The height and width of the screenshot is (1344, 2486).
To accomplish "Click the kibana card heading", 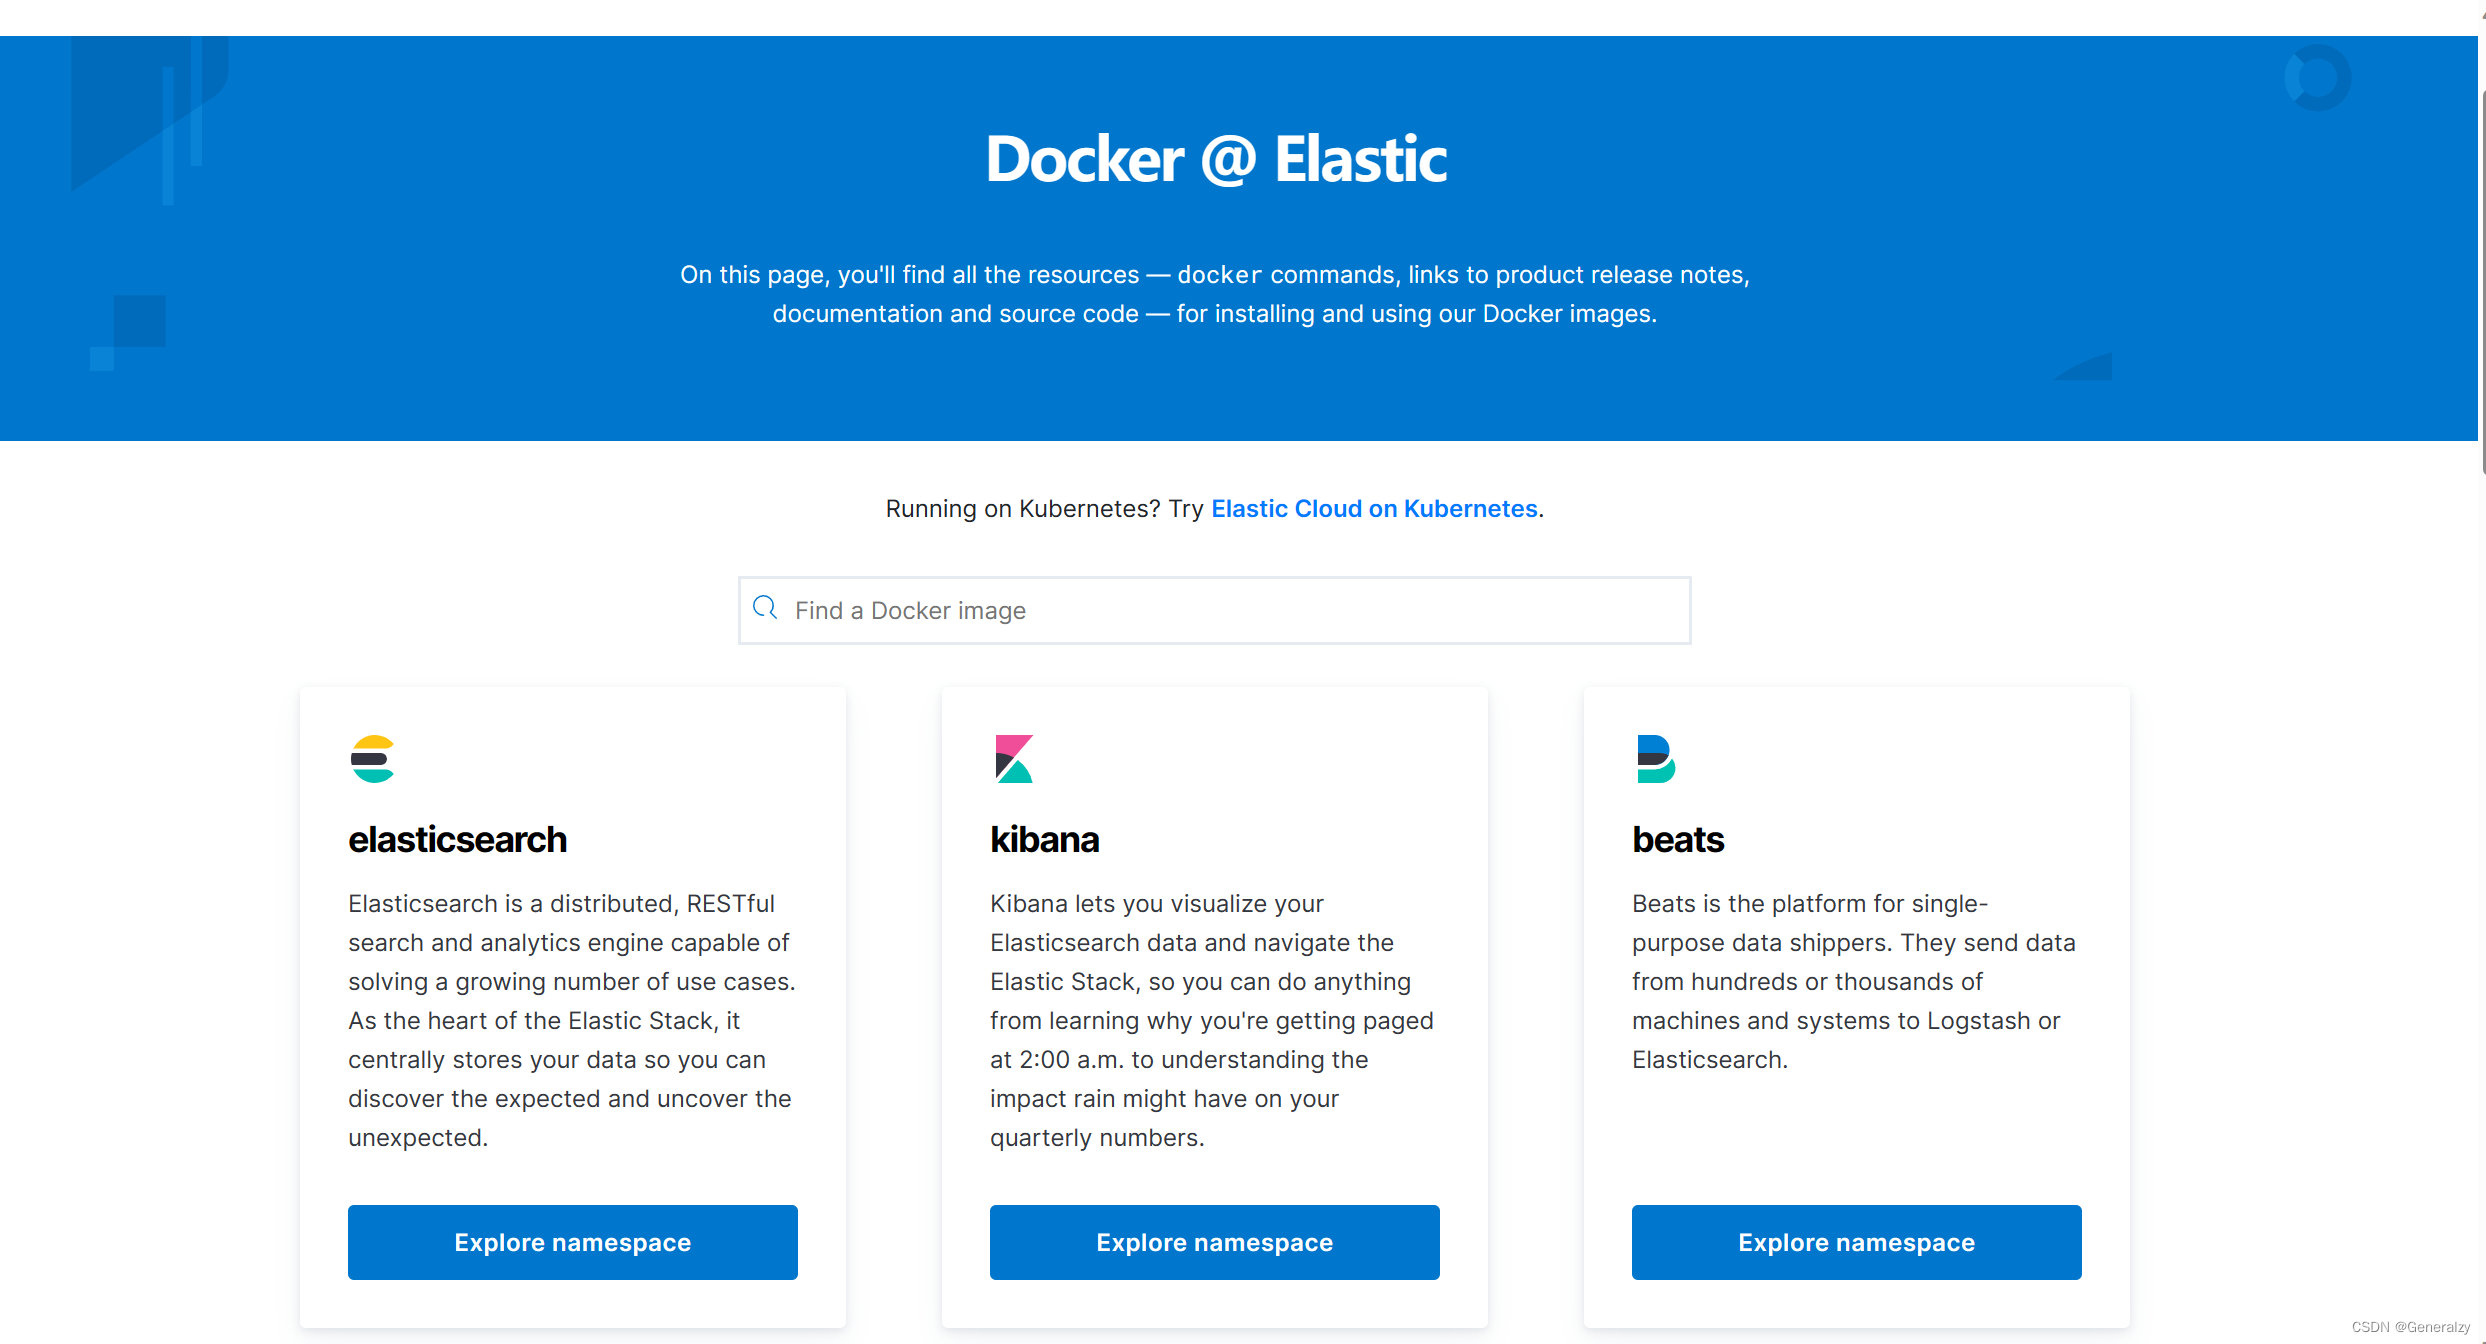I will 1044,839.
